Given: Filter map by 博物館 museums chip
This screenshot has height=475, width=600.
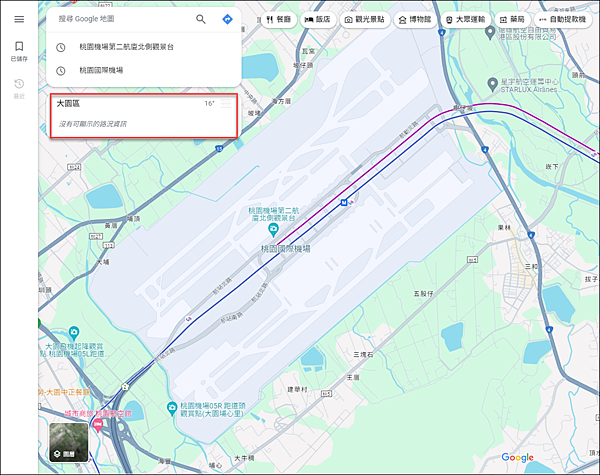Looking at the screenshot, I should tap(415, 19).
